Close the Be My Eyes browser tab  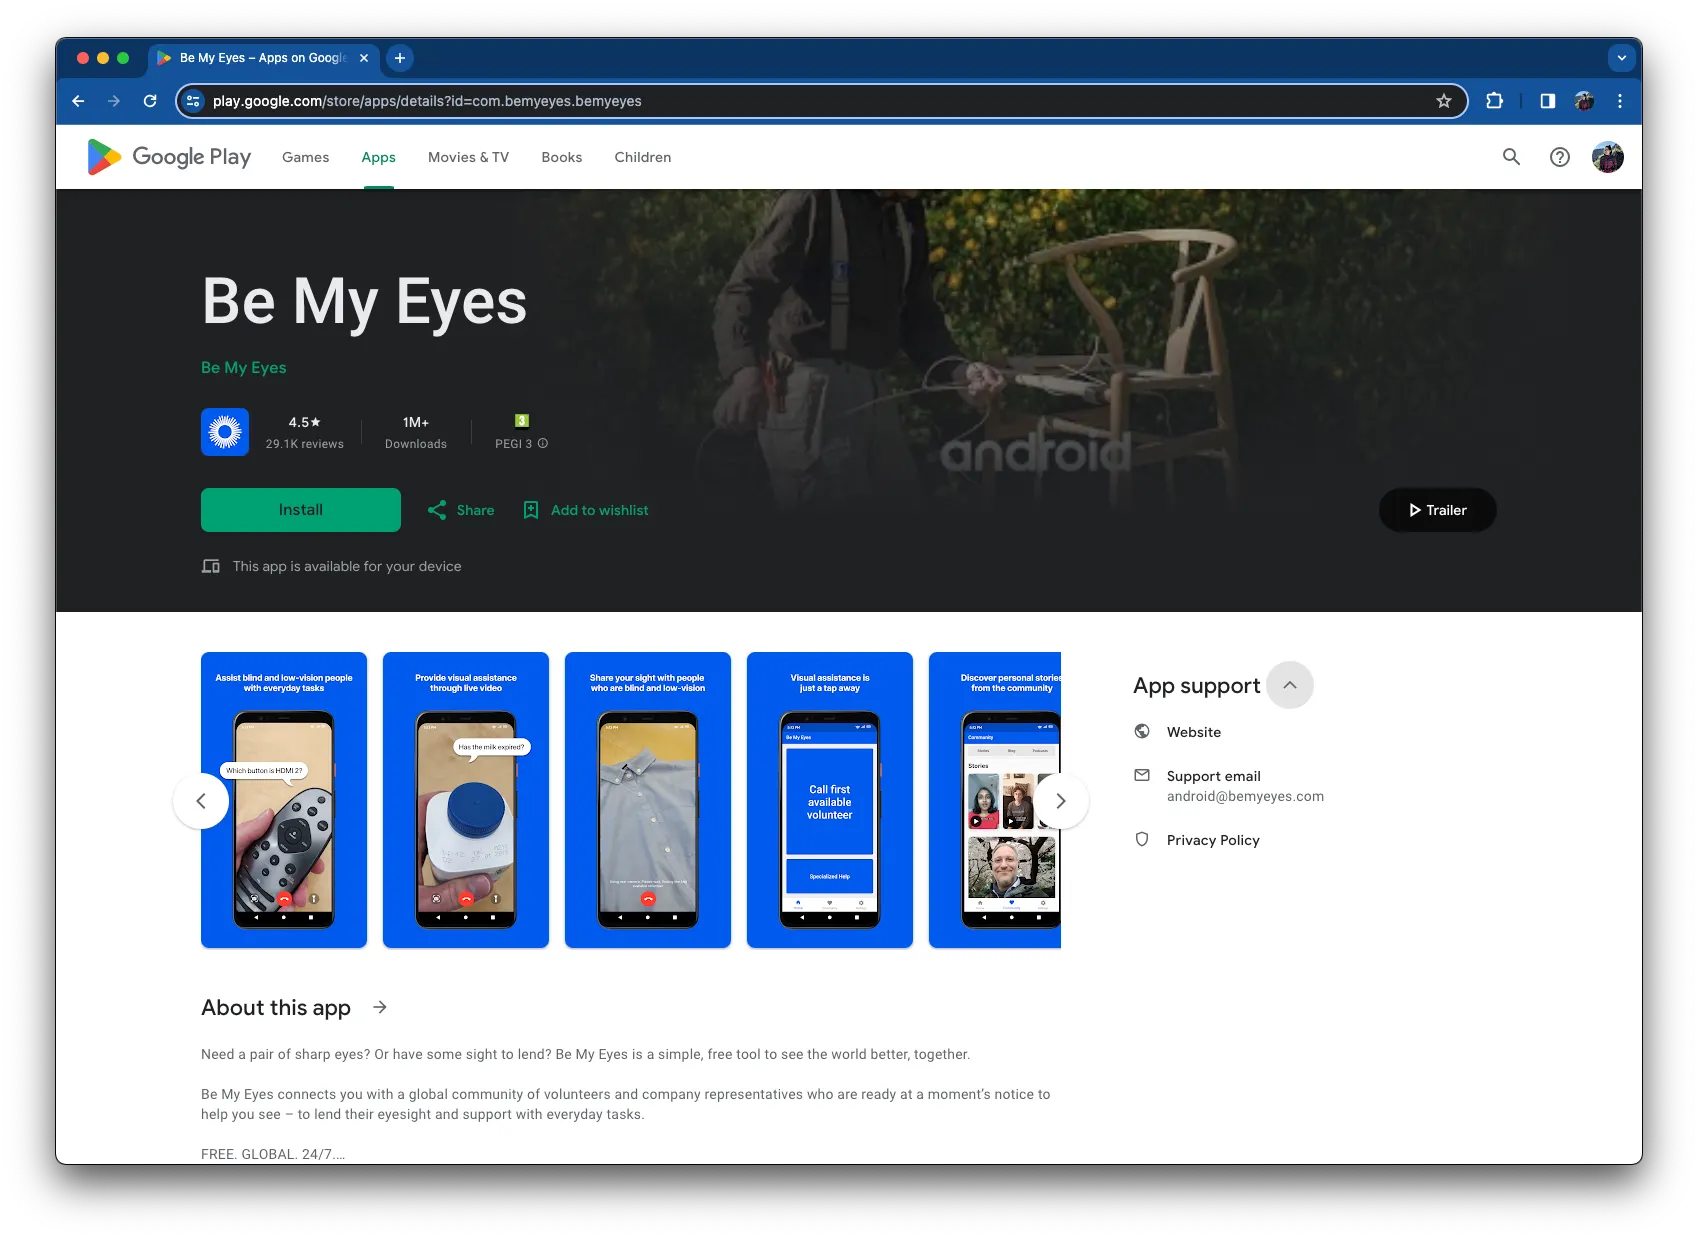pyautogui.click(x=364, y=58)
